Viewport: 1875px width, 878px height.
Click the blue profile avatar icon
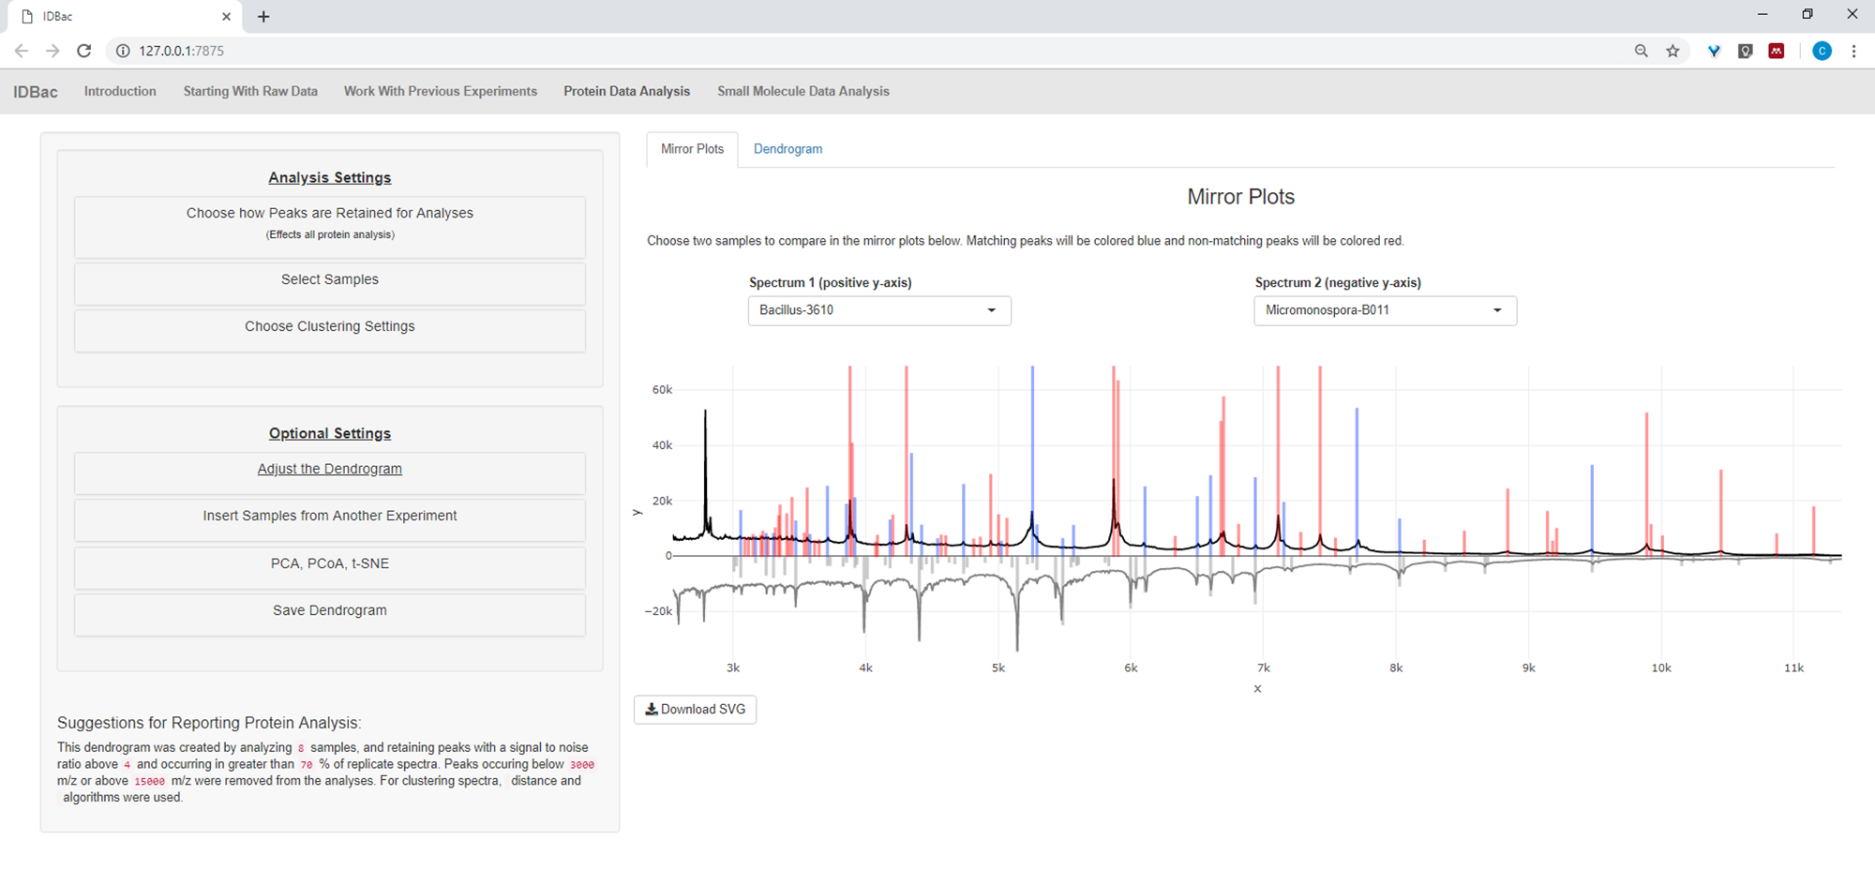pos(1821,51)
